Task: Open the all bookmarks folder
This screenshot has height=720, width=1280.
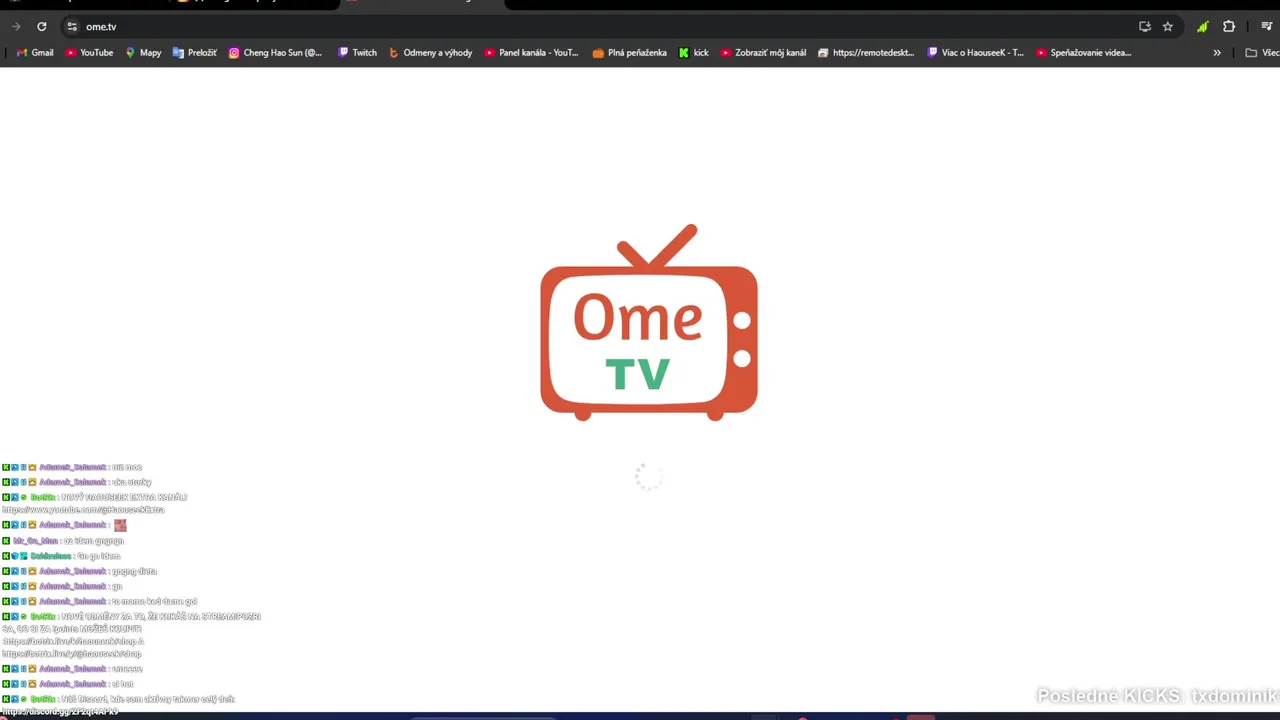Action: [1262, 53]
